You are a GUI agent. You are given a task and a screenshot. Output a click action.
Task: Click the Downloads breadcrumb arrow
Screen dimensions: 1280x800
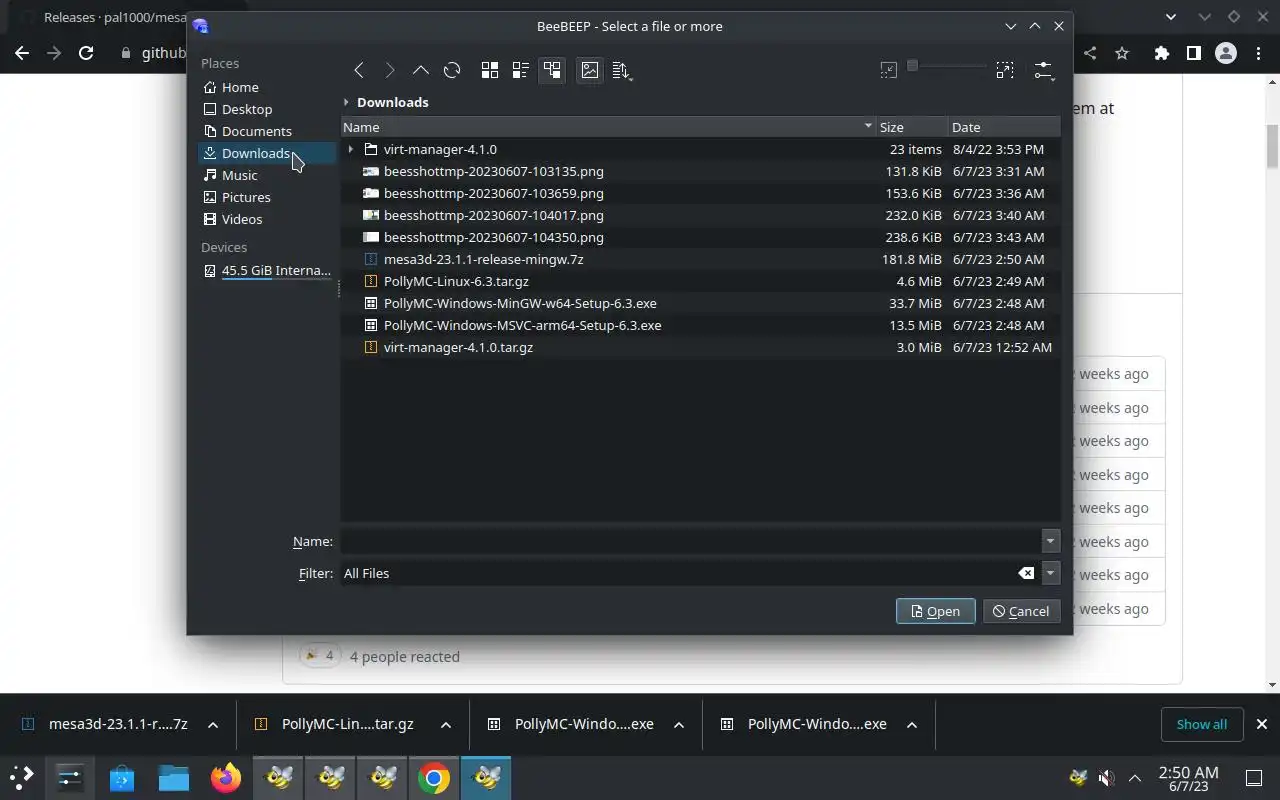(346, 102)
